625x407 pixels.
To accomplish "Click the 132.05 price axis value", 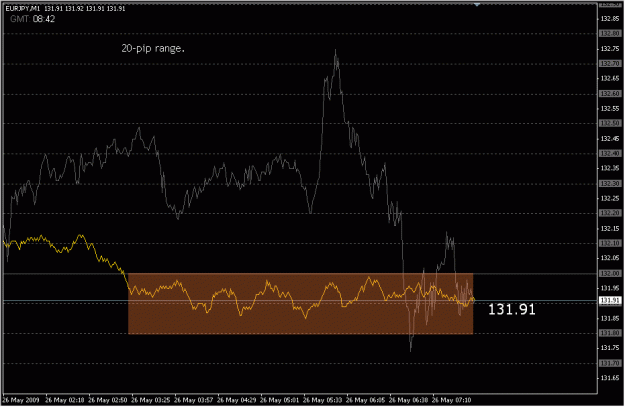I will (610, 258).
